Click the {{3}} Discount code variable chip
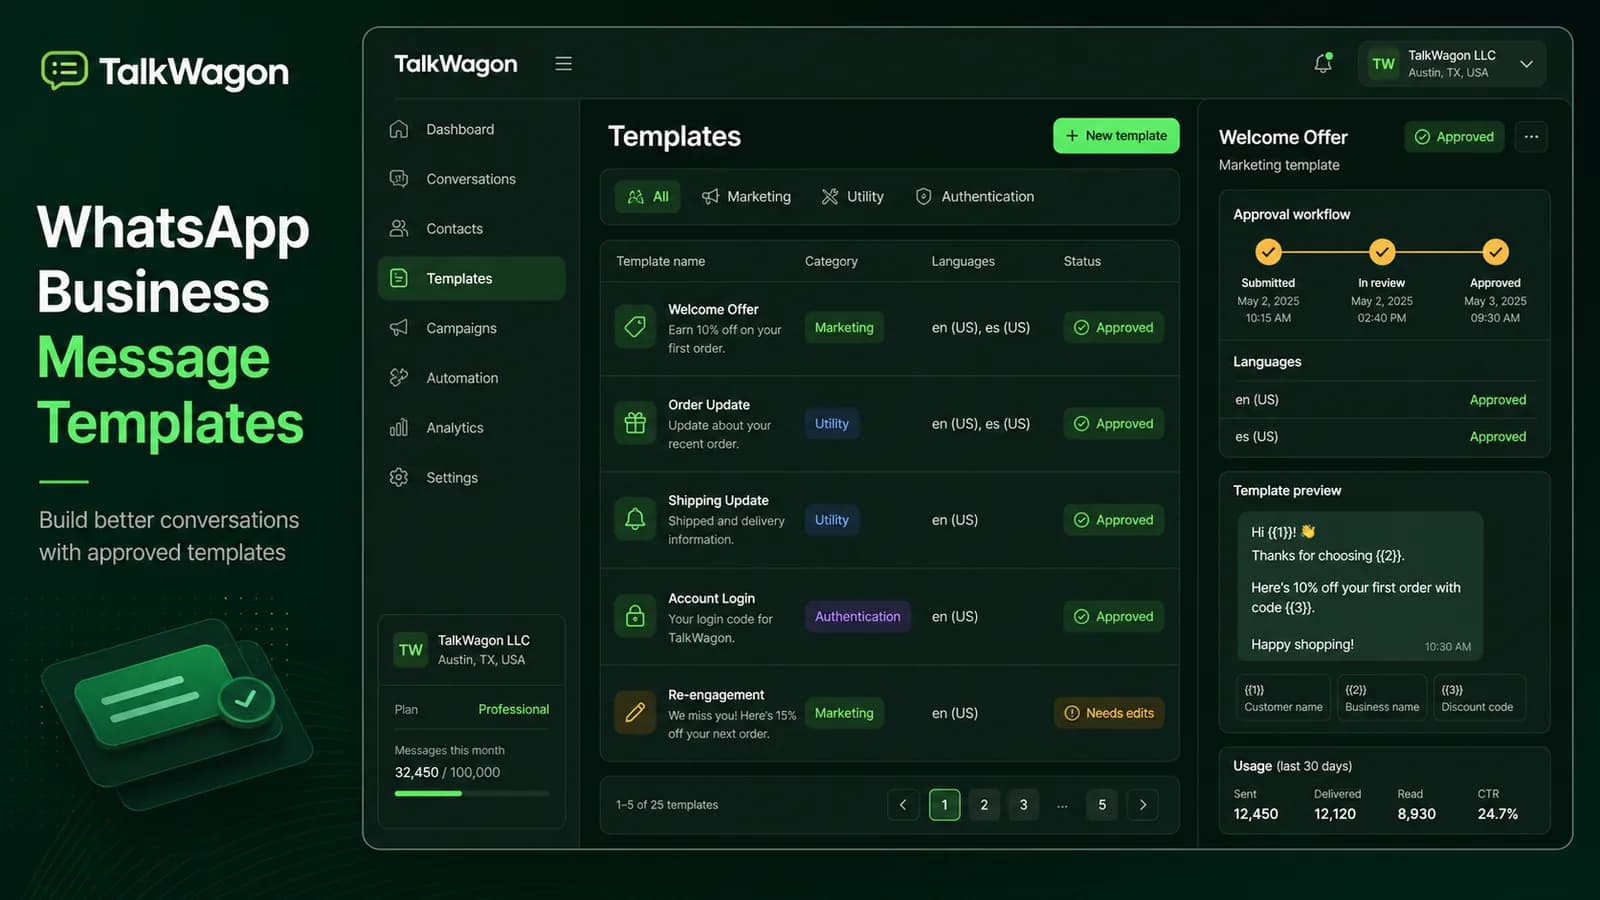Screen dimensions: 1600x900 [x=1478, y=698]
